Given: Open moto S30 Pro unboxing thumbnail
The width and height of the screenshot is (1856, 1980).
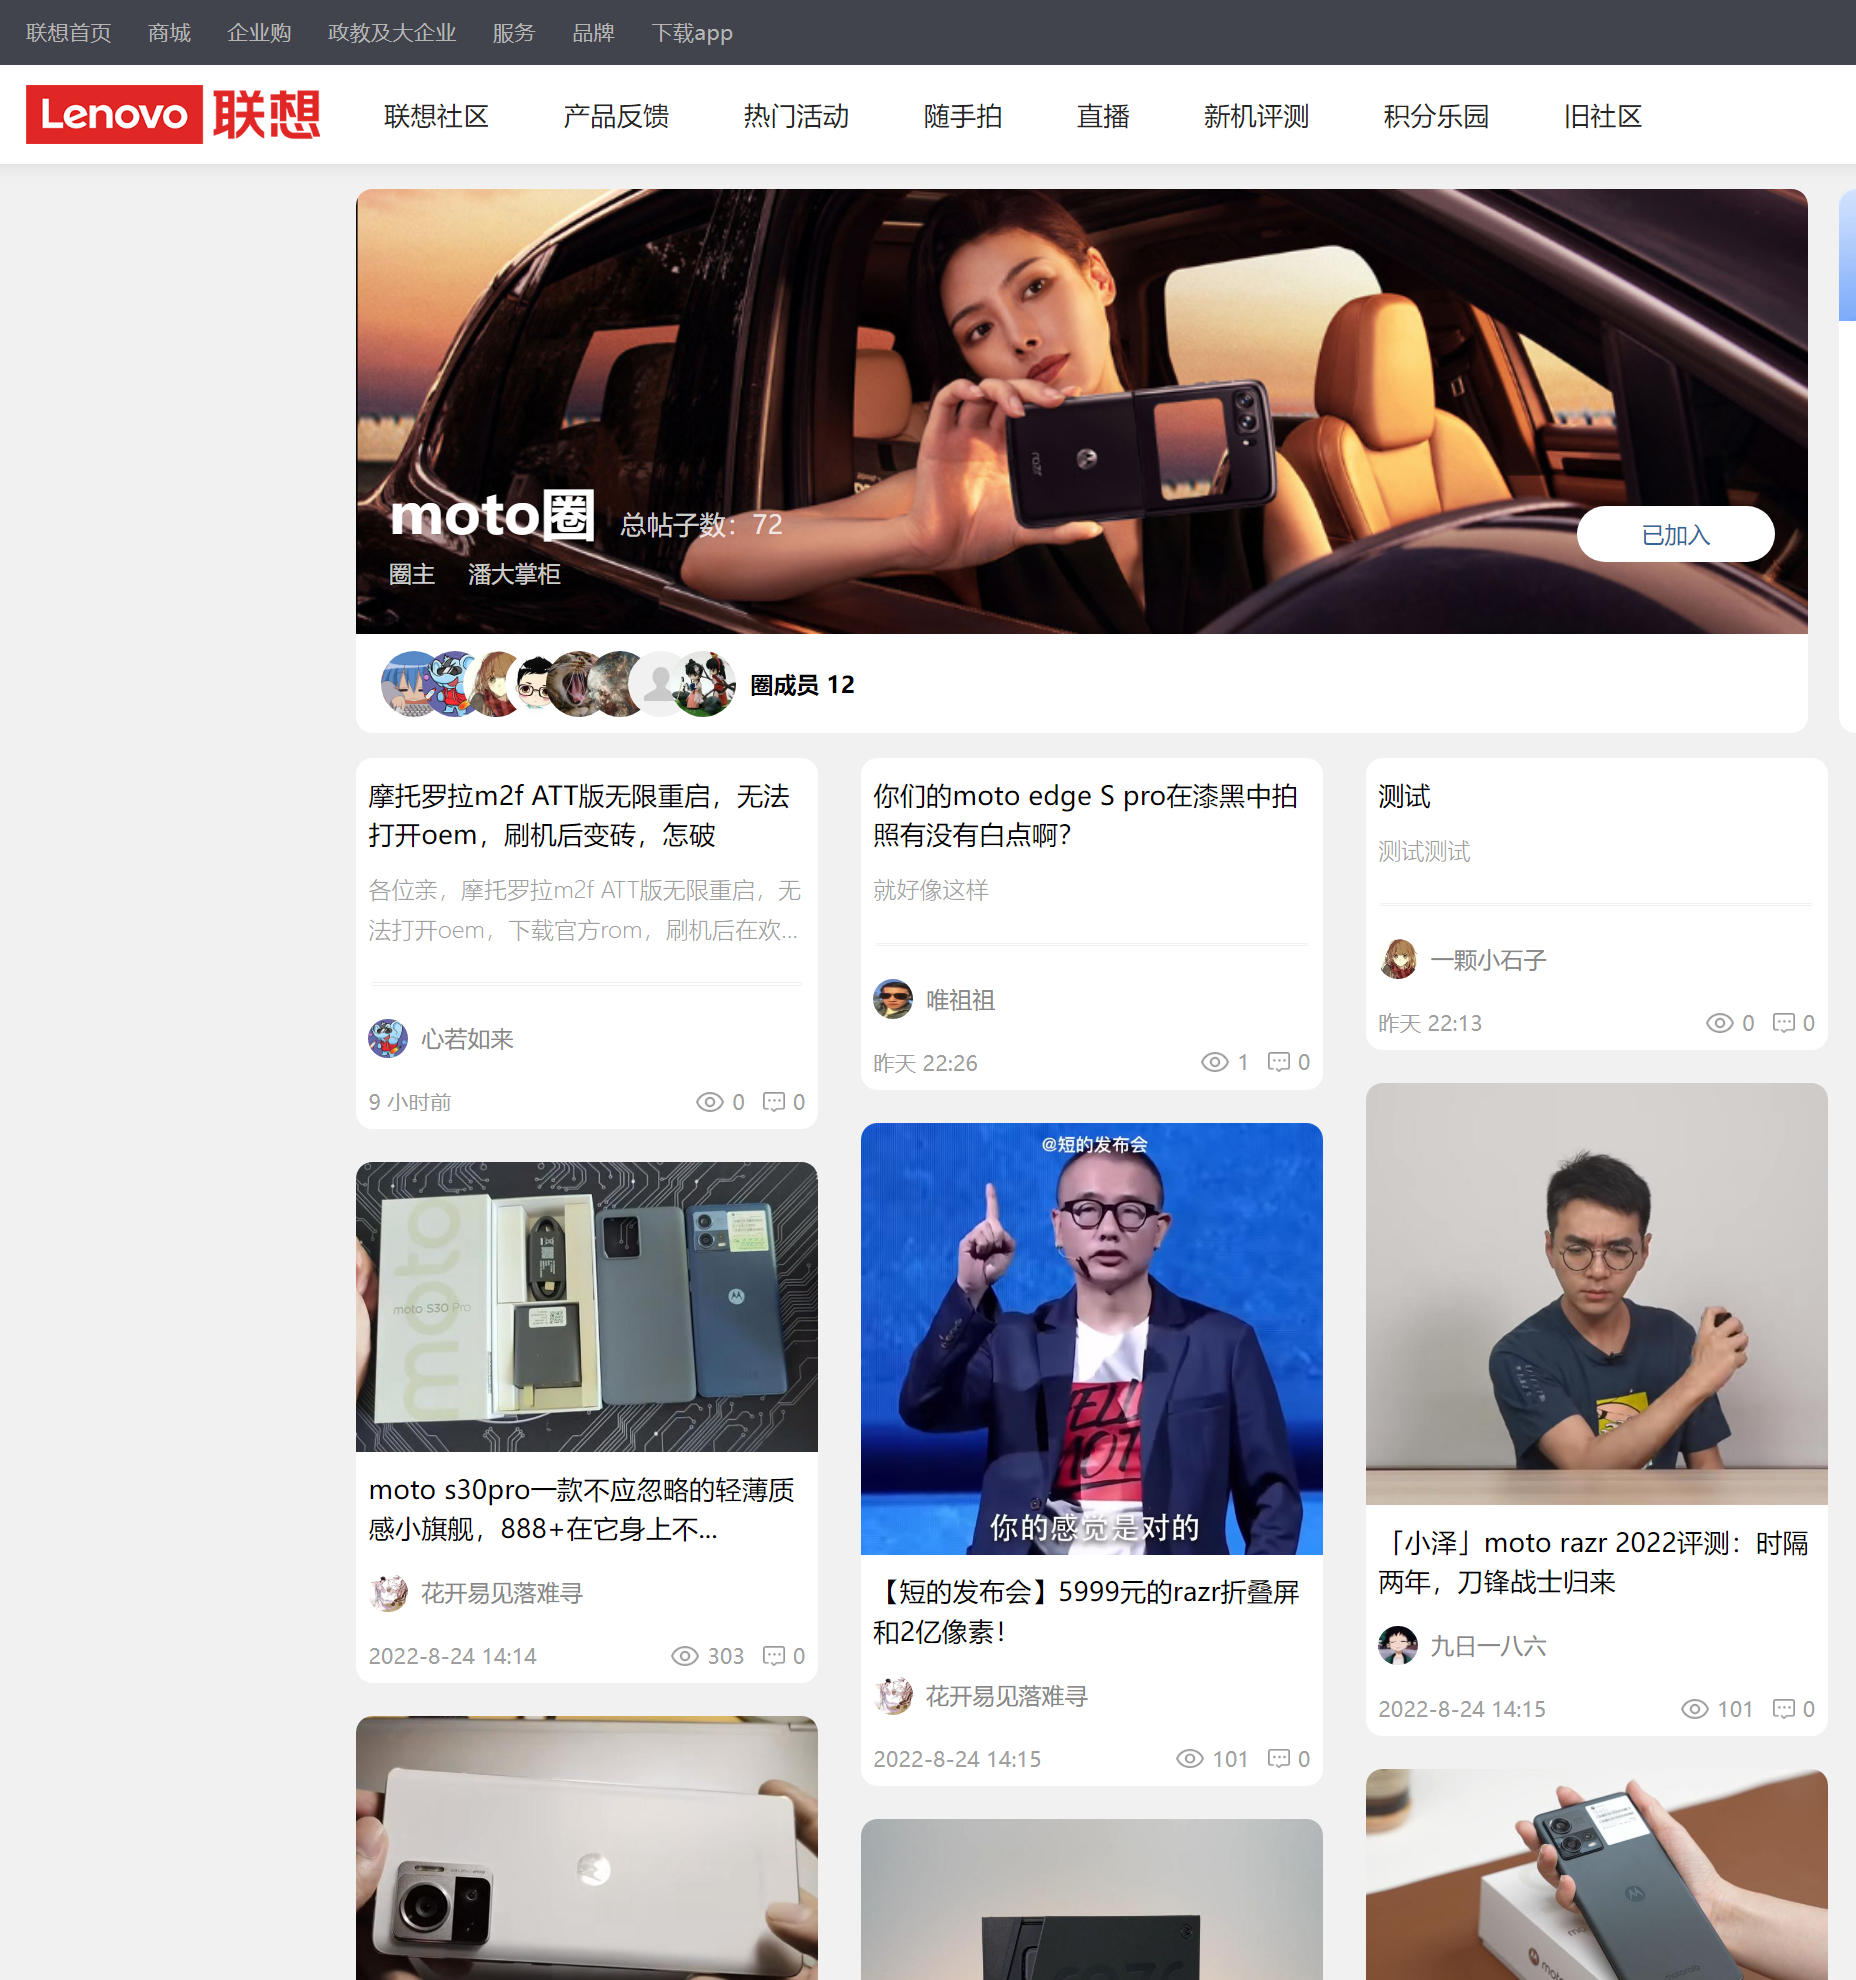Looking at the screenshot, I should coord(587,1306).
